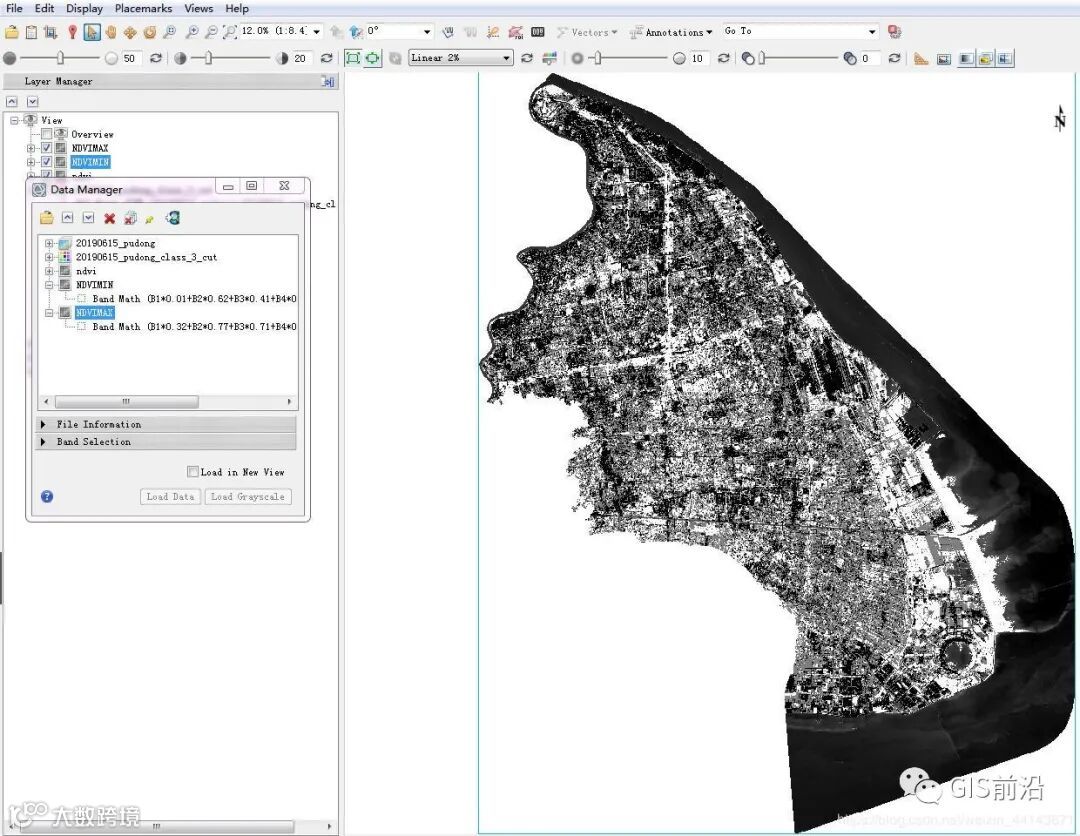Open the Placemarks menu
This screenshot has width=1080, height=836.
pos(143,8)
